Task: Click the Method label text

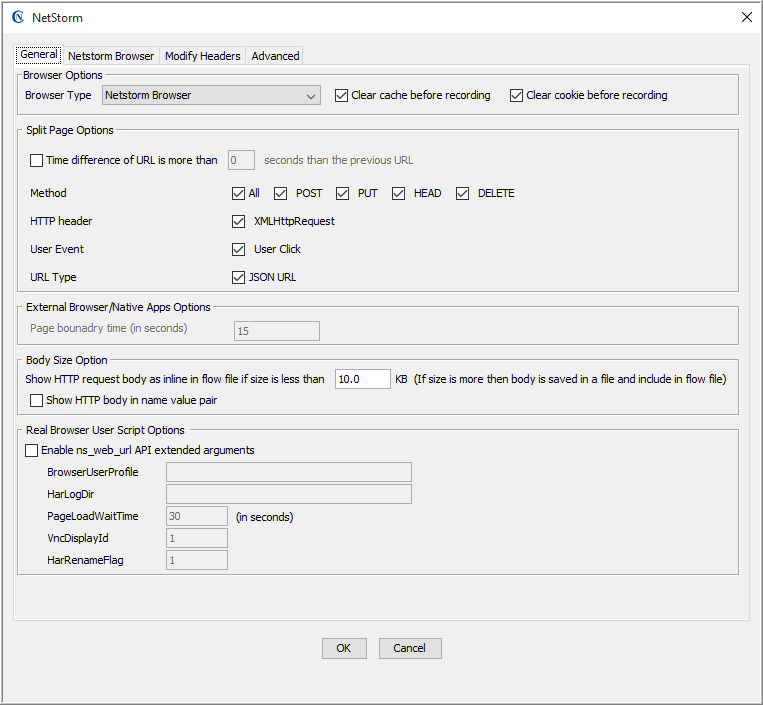Action: (48, 193)
